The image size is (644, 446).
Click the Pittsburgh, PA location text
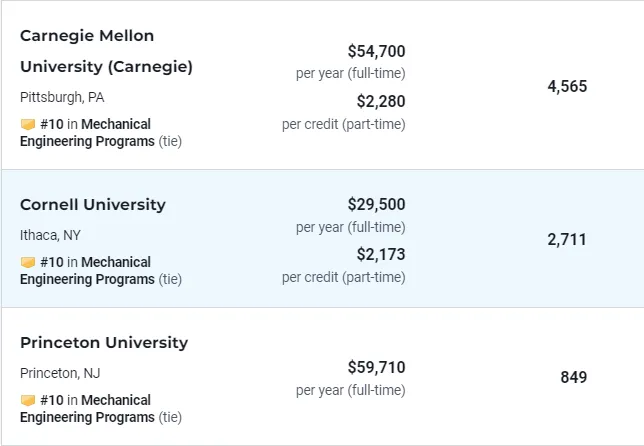coord(62,98)
